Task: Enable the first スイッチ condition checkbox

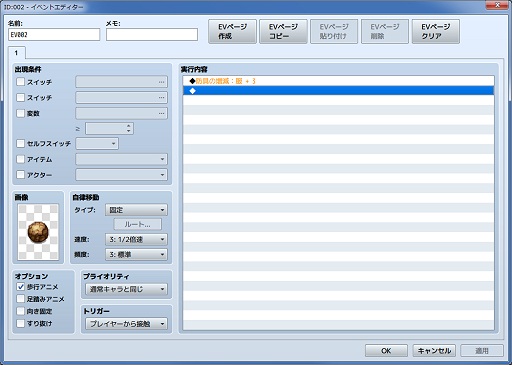Action: click(21, 82)
